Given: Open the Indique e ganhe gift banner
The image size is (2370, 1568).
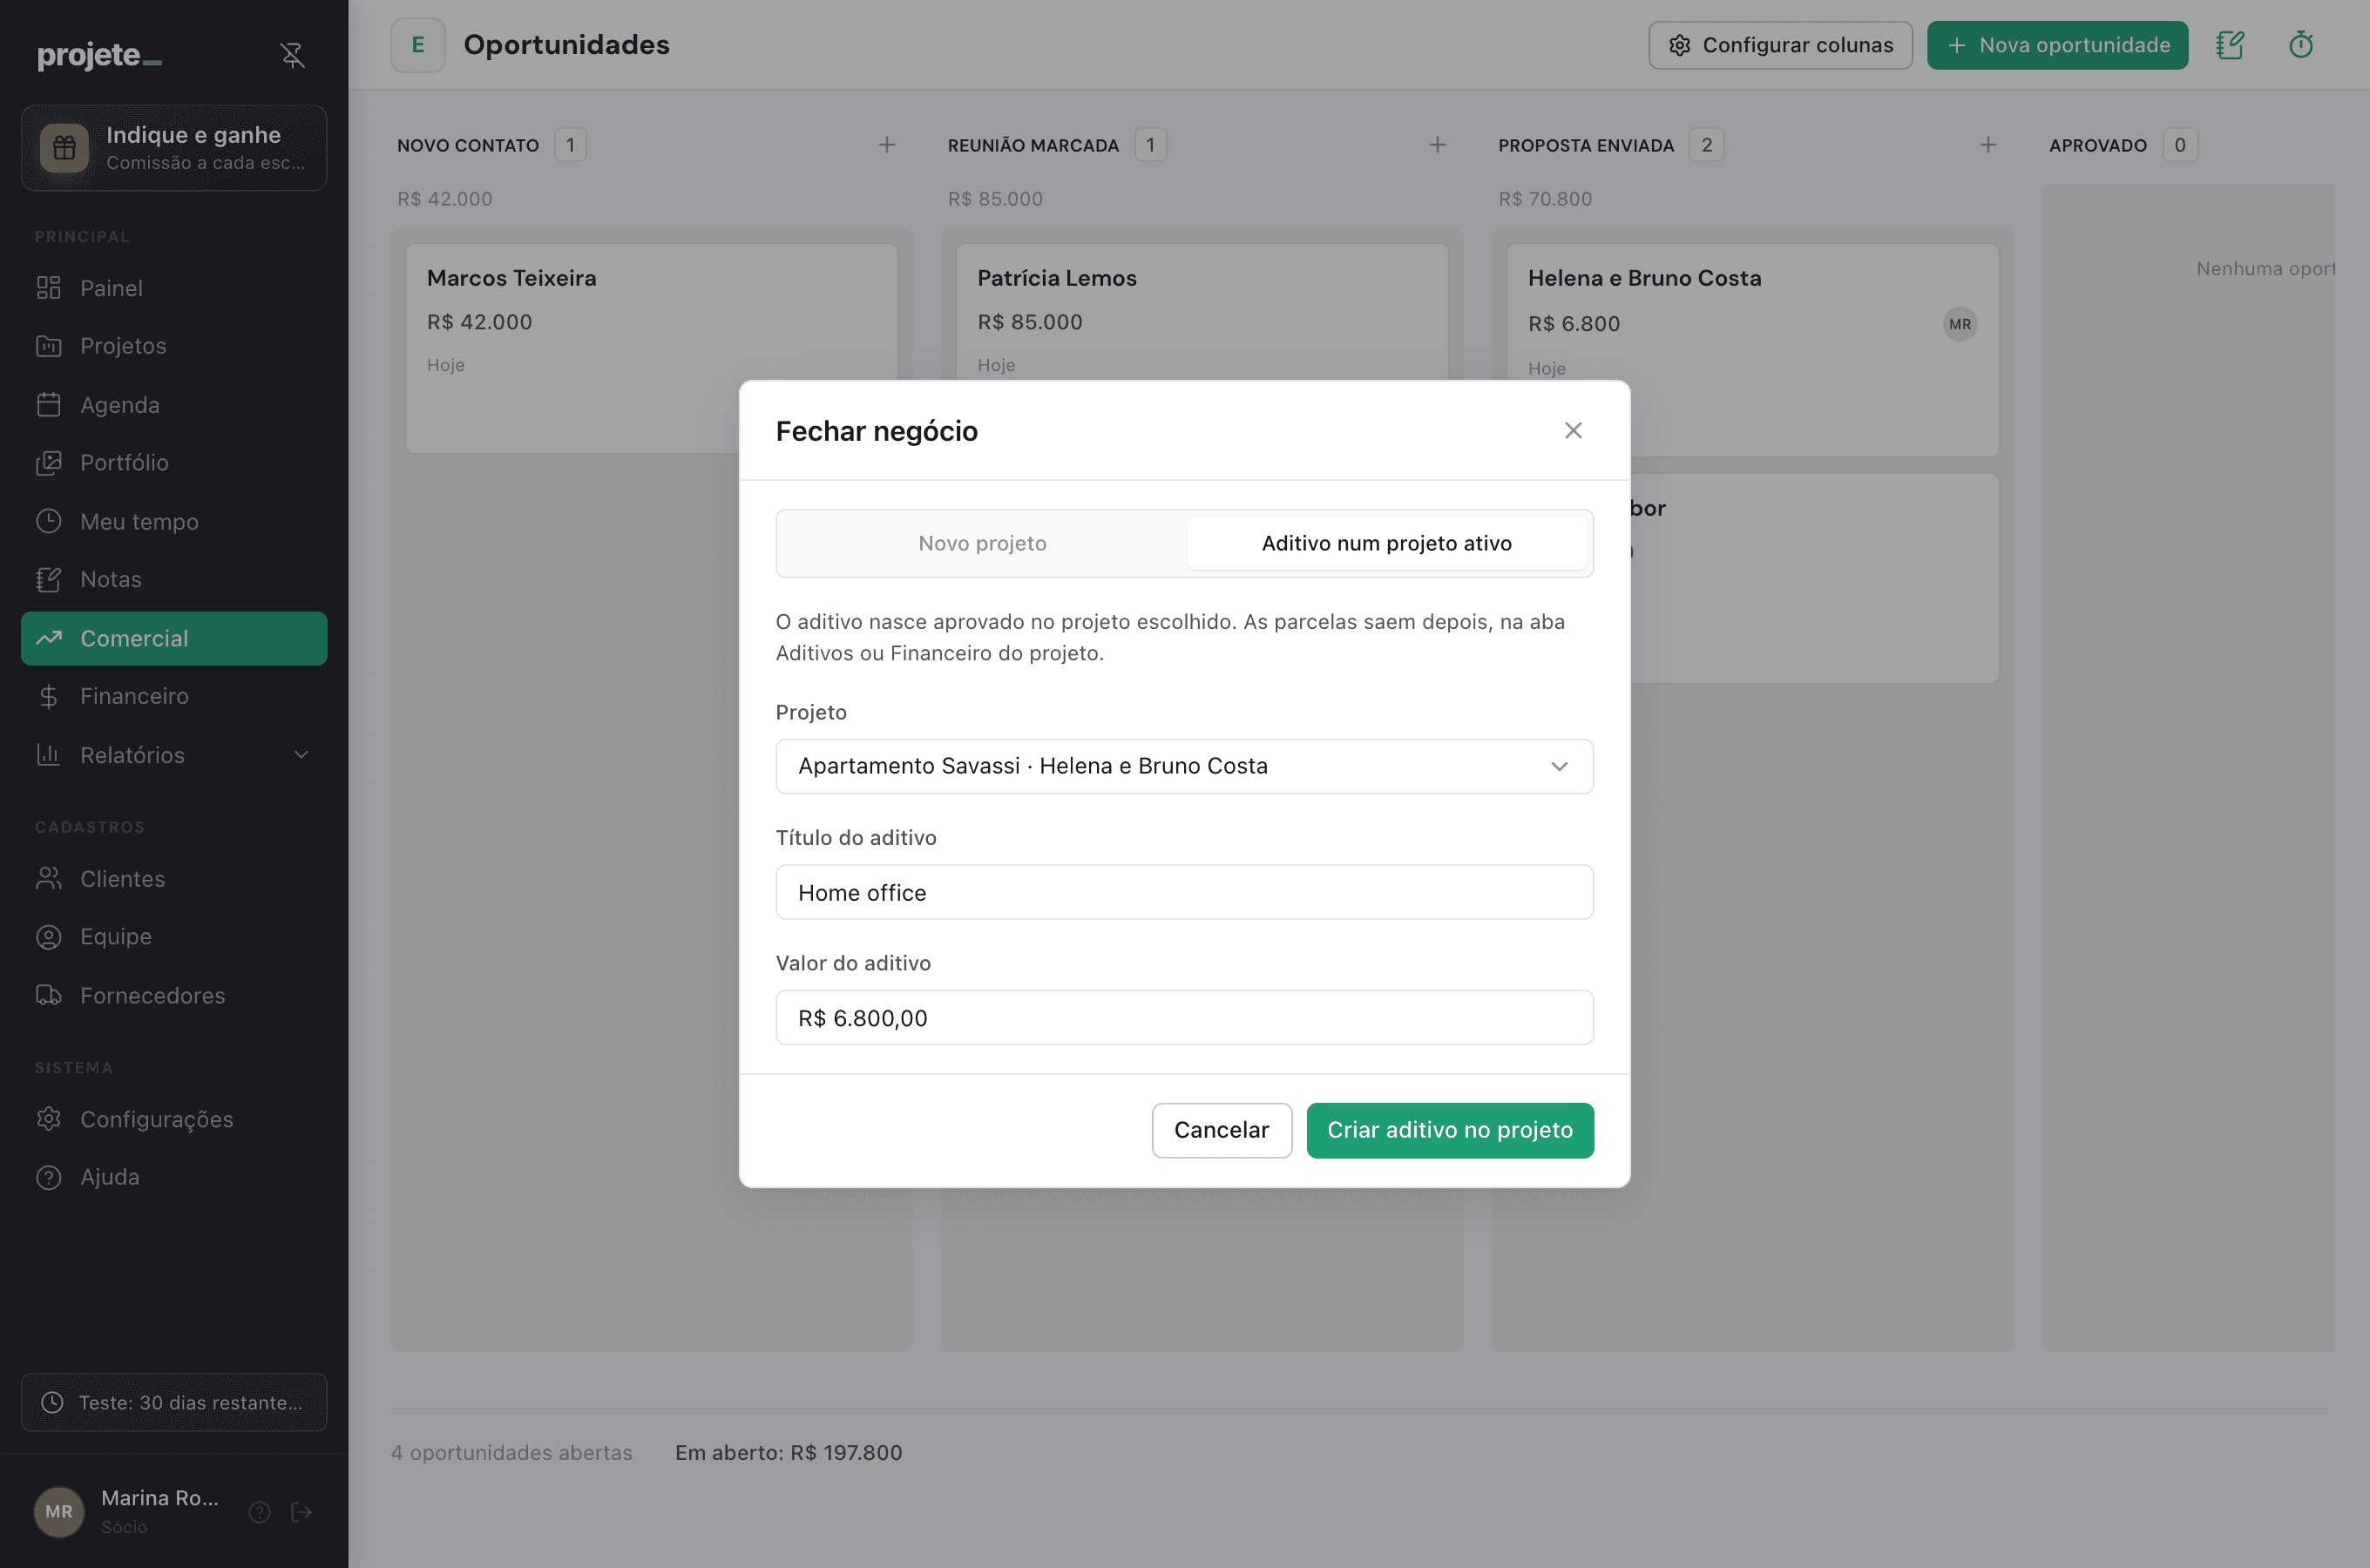Looking at the screenshot, I should [x=174, y=148].
